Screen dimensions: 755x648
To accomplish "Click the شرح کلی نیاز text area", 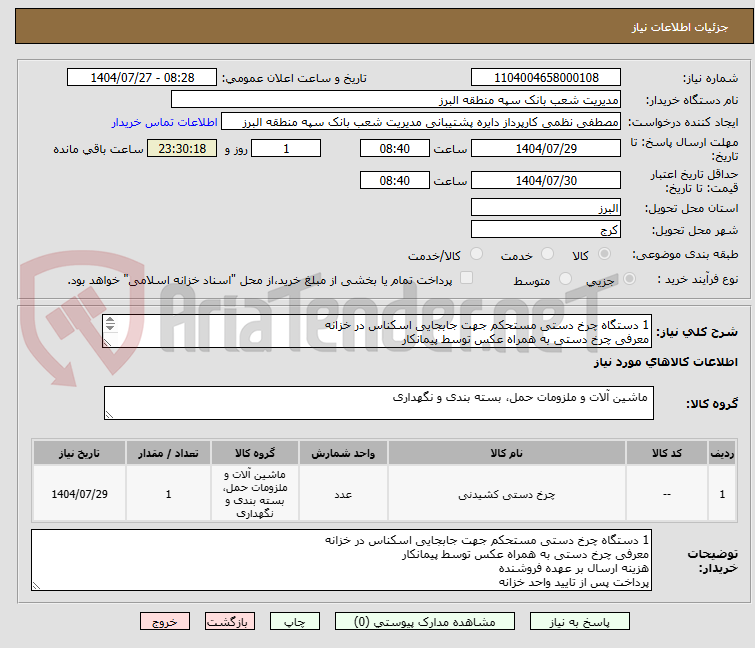I will click(x=377, y=331).
